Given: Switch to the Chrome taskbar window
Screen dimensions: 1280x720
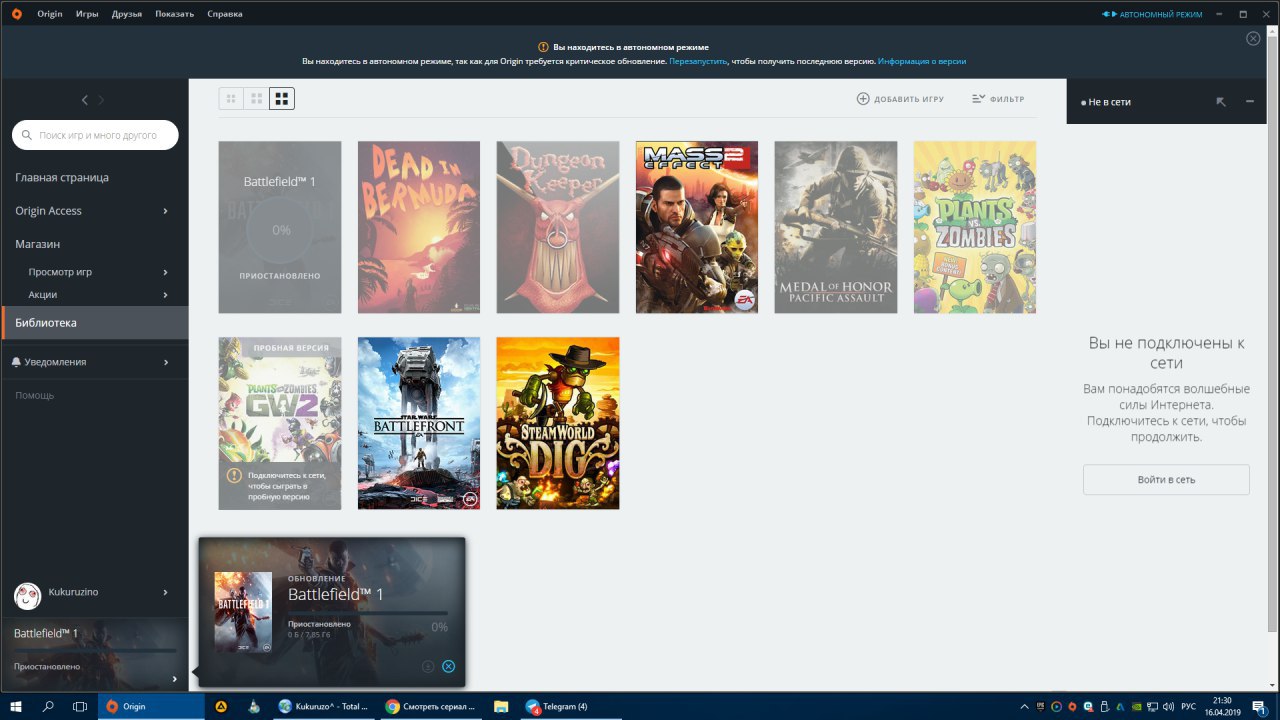Looking at the screenshot, I should (x=431, y=706).
